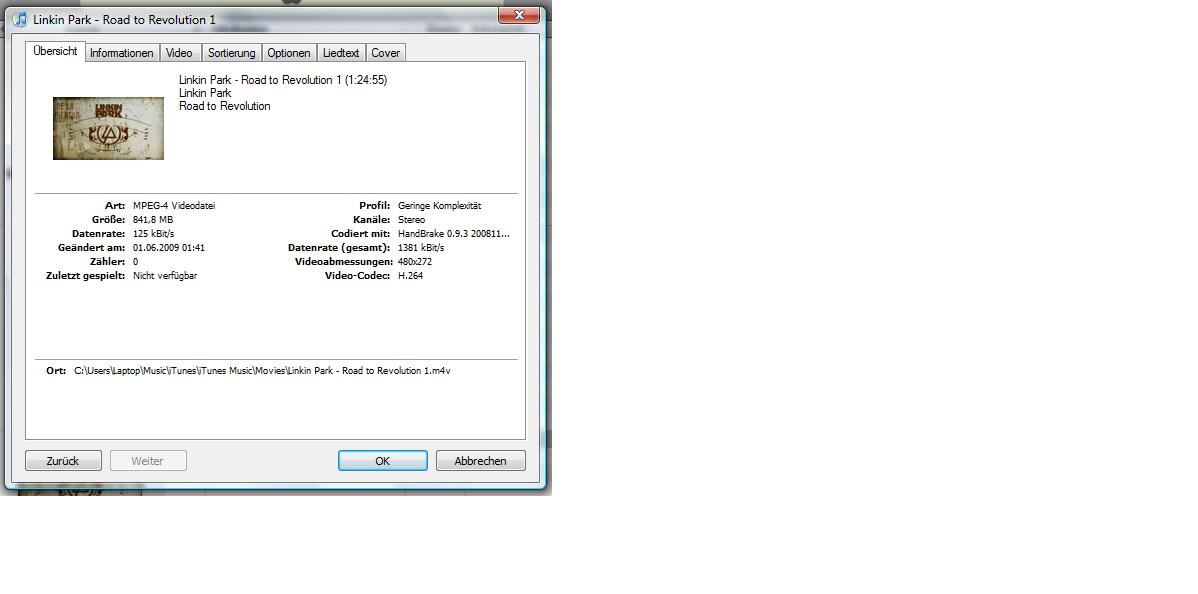The height and width of the screenshot is (594, 1198).
Task: Close the Linkin Park info dialog
Action: [520, 15]
